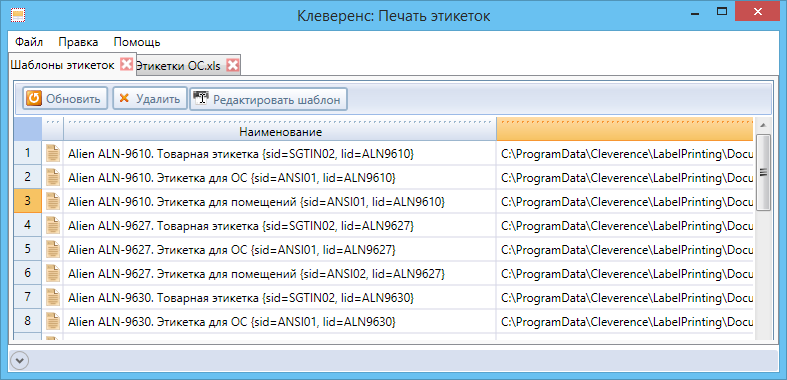Screen dimensions: 787x380
Task: Click the application icon in the title bar
Action: pos(18,16)
